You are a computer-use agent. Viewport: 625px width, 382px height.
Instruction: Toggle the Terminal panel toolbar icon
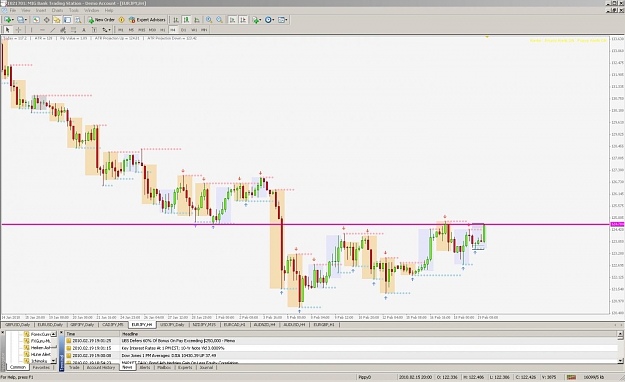(x=67, y=20)
